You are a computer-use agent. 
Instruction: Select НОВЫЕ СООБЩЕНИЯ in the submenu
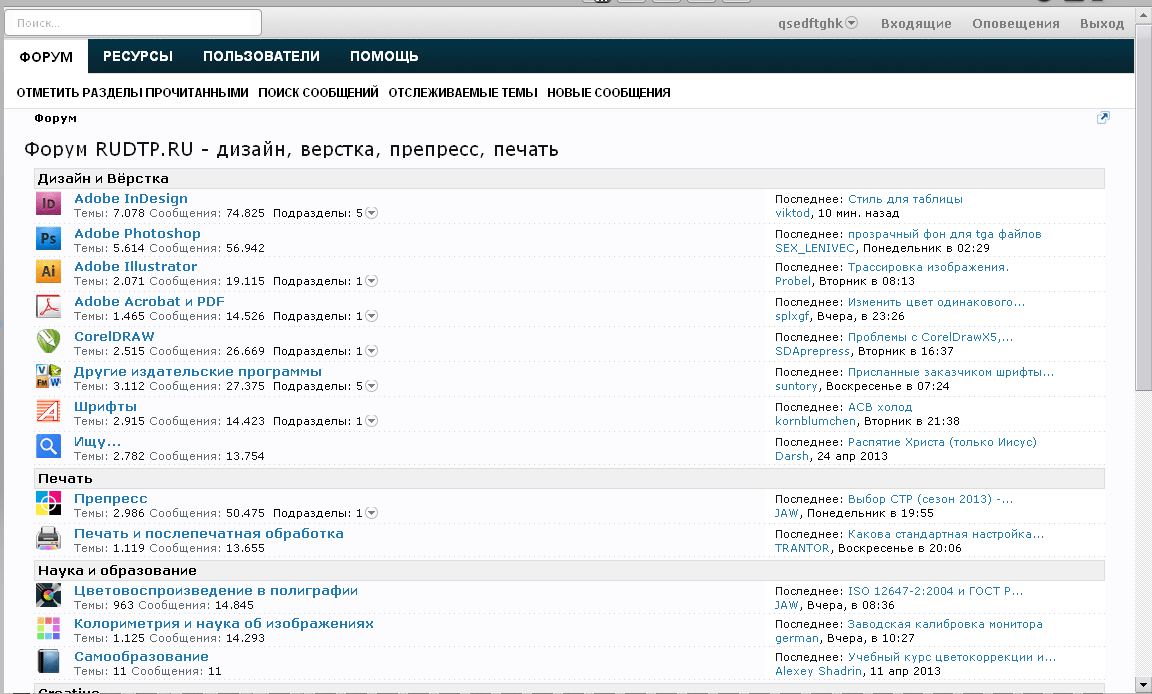coord(608,93)
